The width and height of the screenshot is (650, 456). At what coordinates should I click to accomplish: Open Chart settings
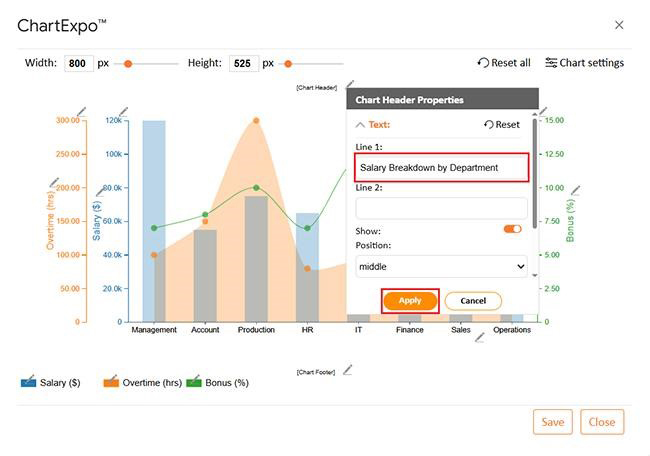click(584, 63)
